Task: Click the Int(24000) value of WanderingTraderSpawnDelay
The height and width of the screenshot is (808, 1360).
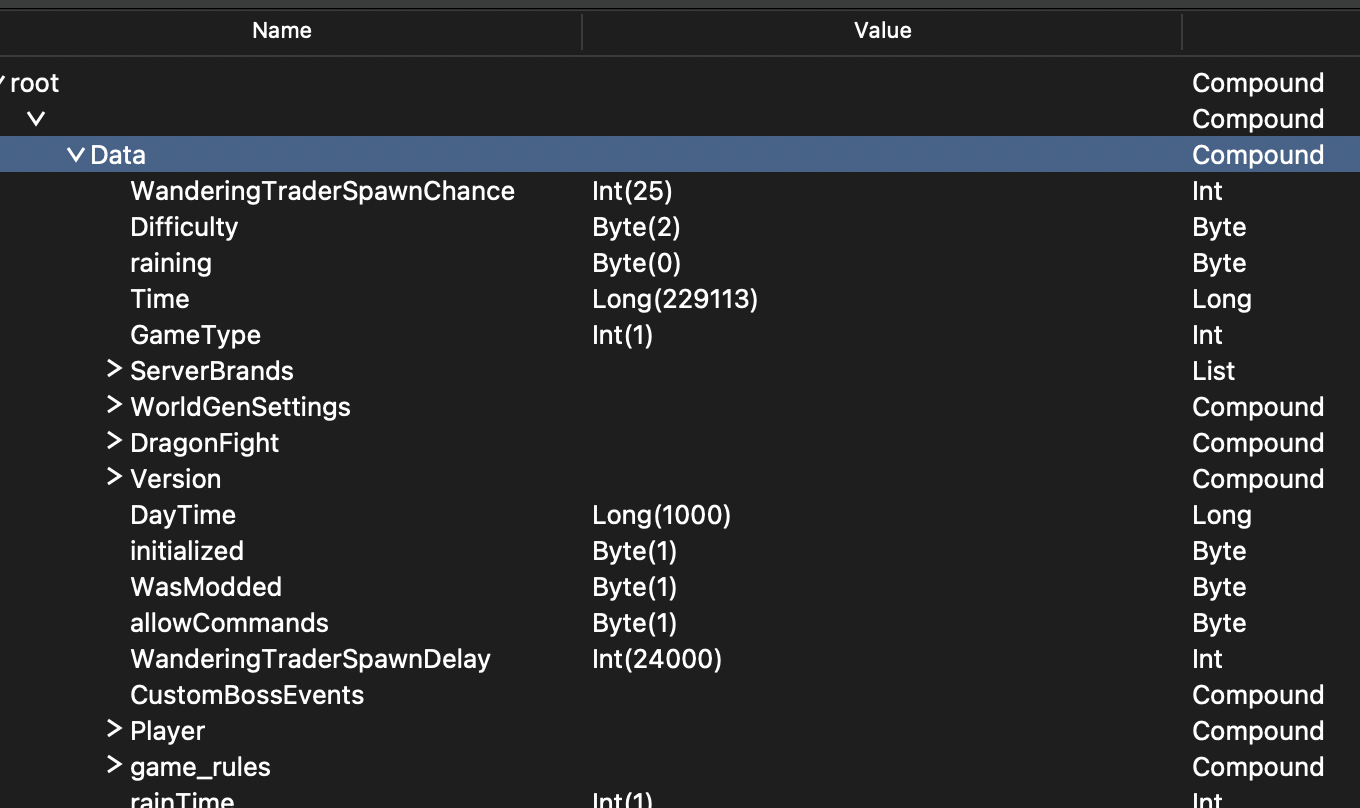Action: tap(657, 659)
